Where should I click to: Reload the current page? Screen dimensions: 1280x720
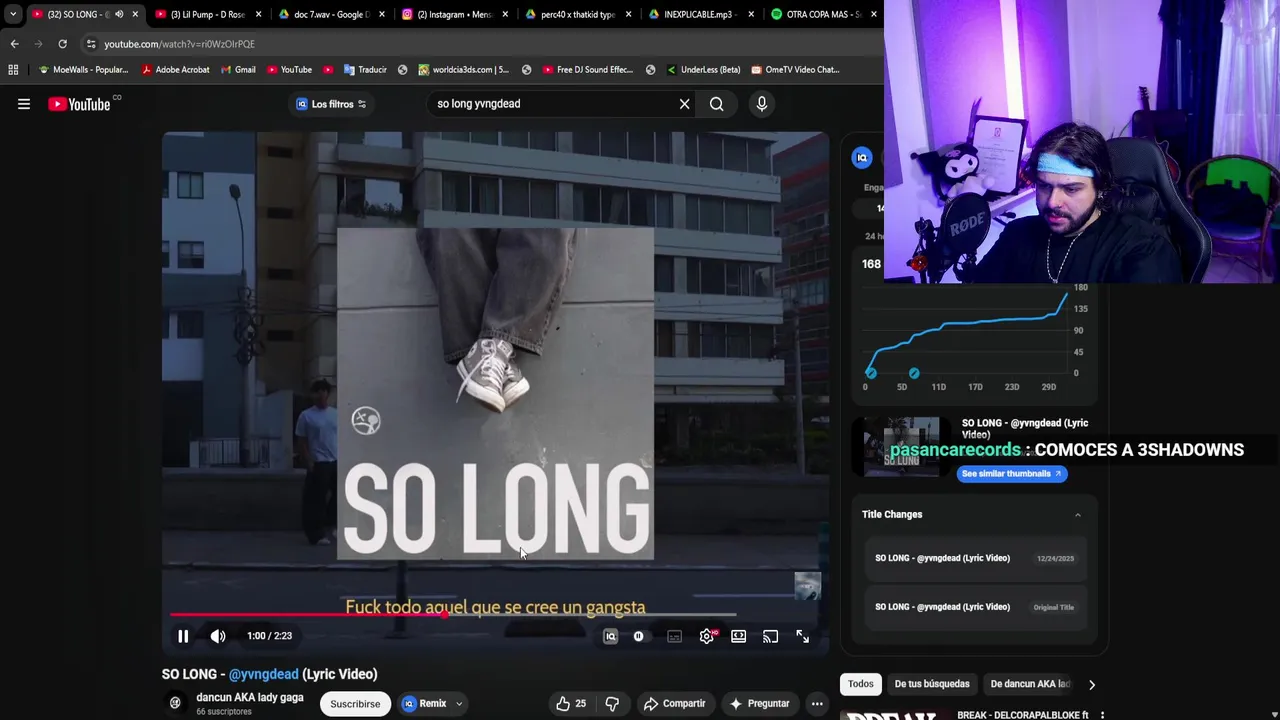[62, 44]
